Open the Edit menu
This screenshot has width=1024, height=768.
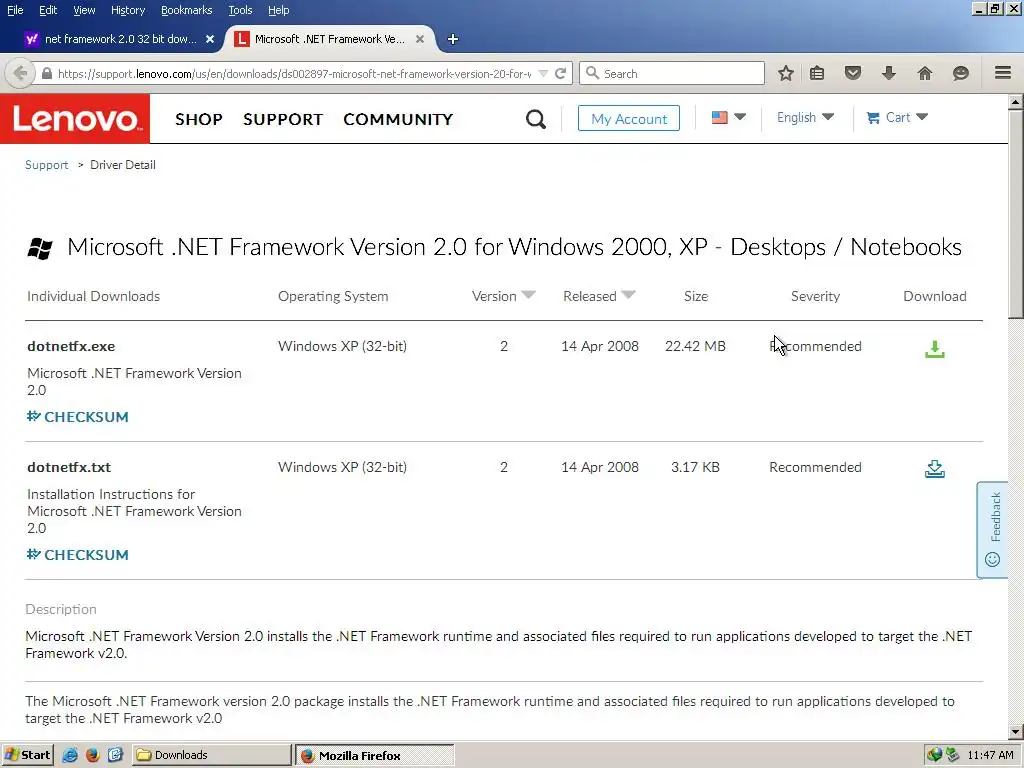tap(48, 10)
